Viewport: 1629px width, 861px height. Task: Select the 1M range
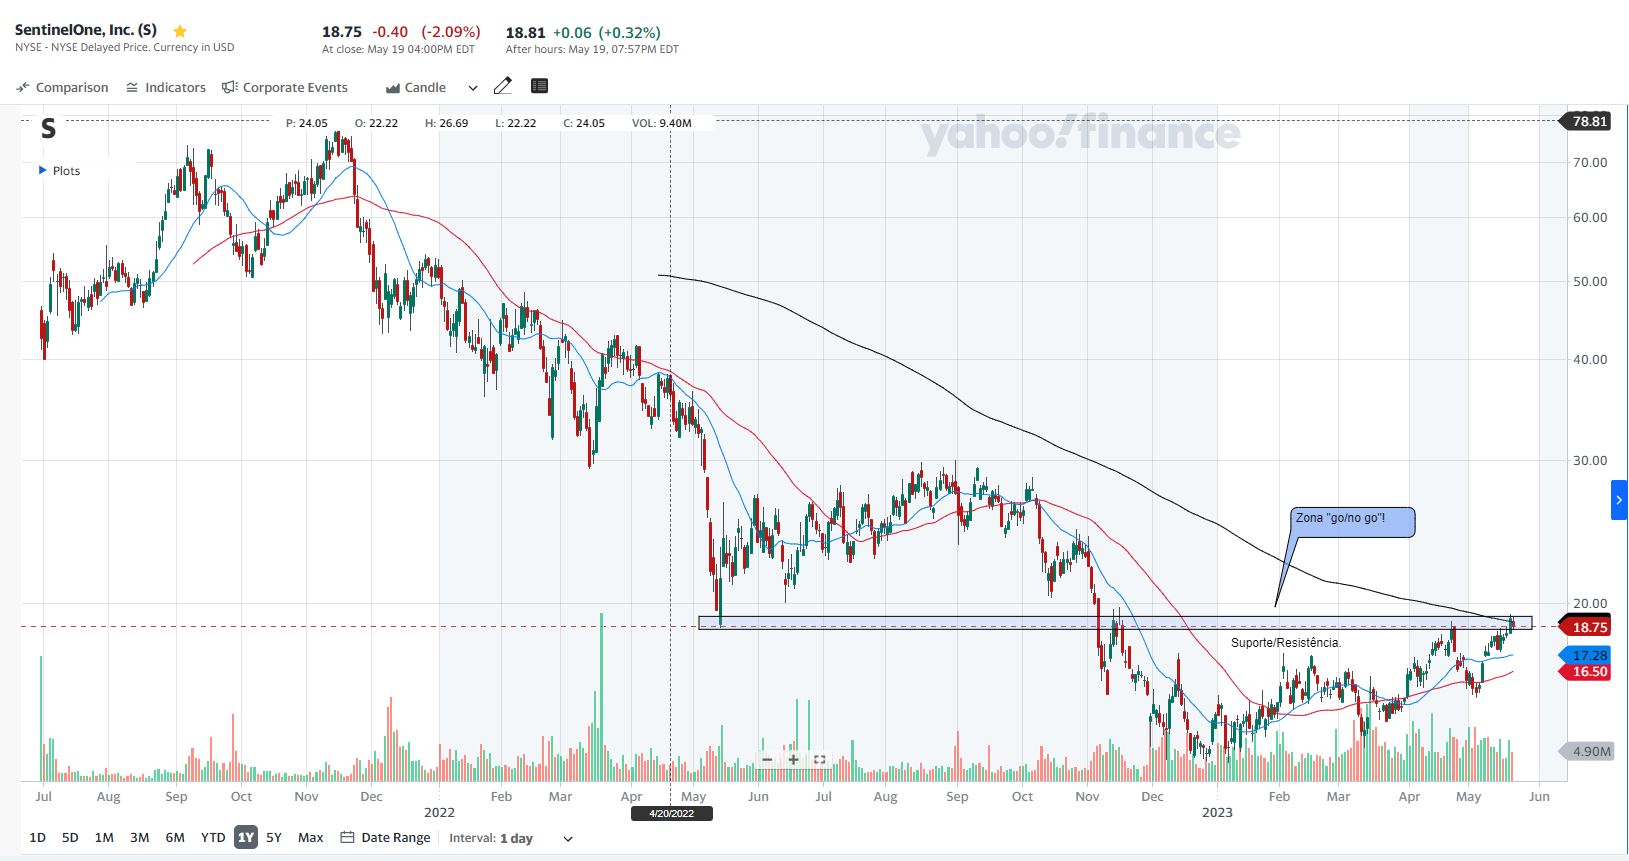[104, 838]
